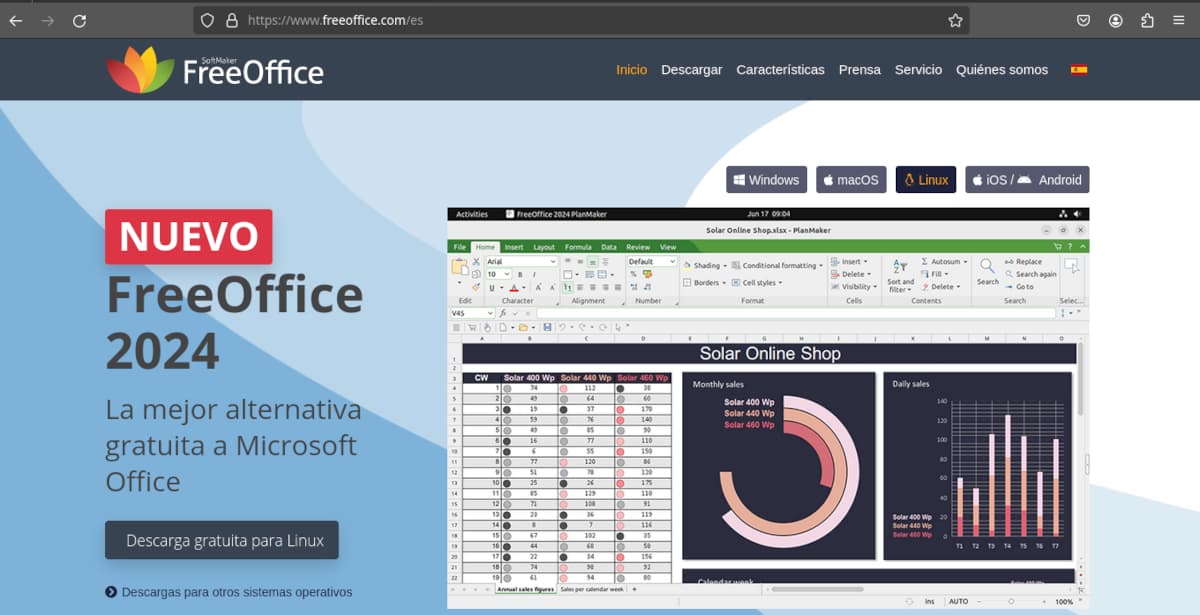Click the Italic I icon in Character group

tap(535, 274)
